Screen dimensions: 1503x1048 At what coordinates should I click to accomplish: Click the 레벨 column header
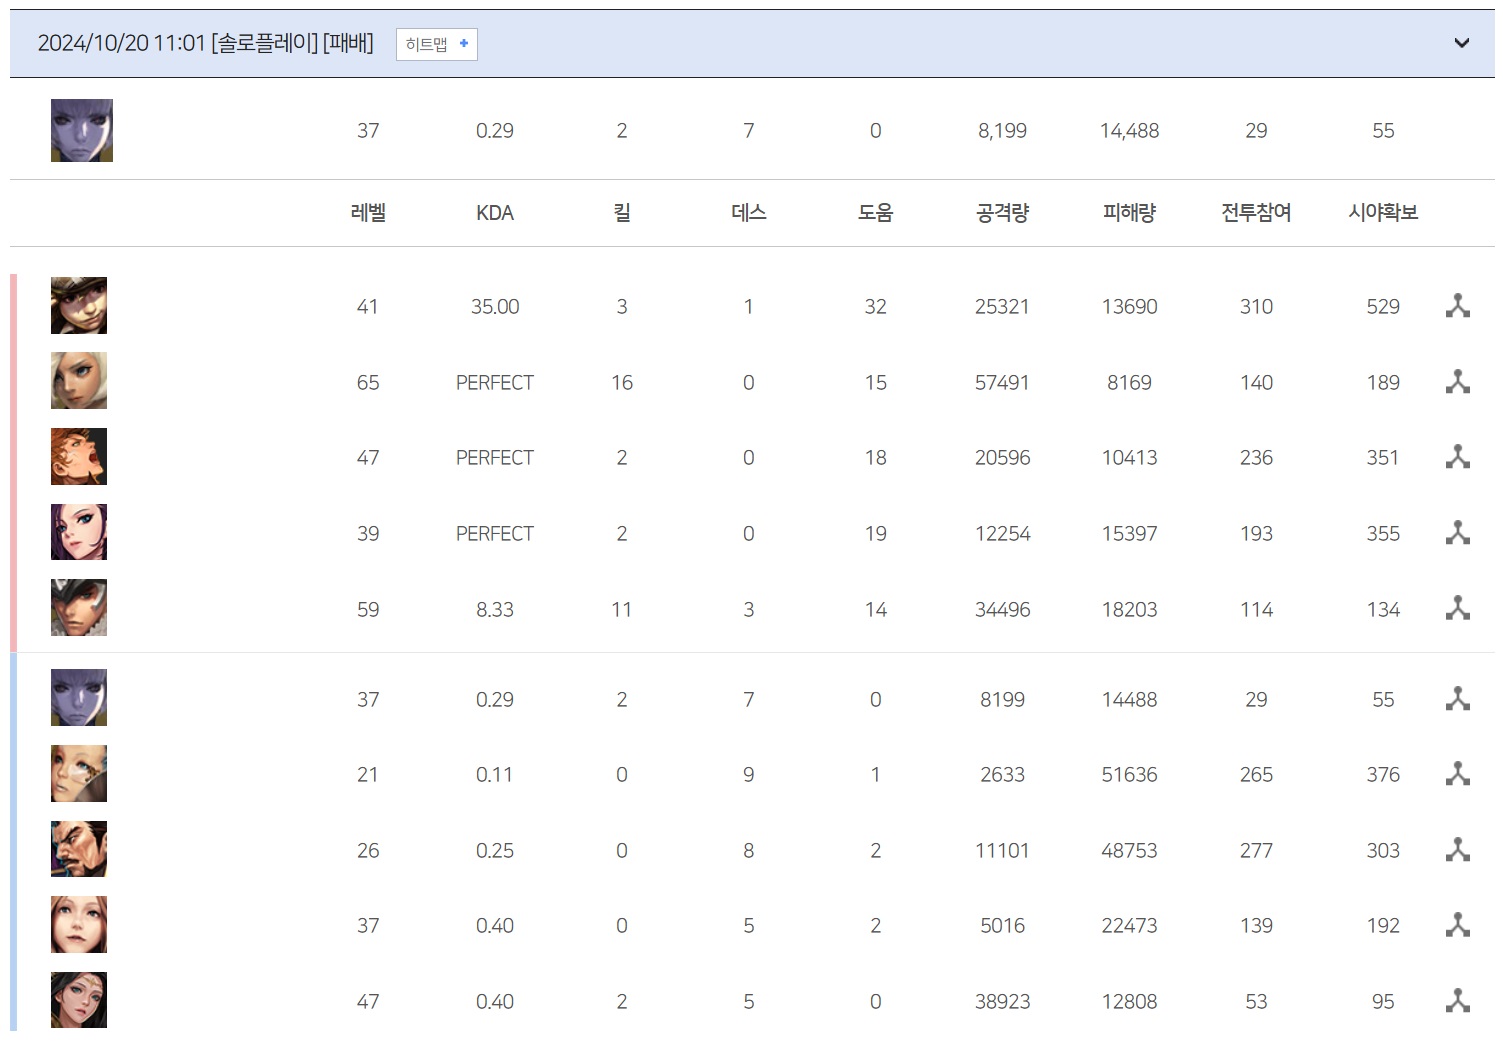[368, 212]
